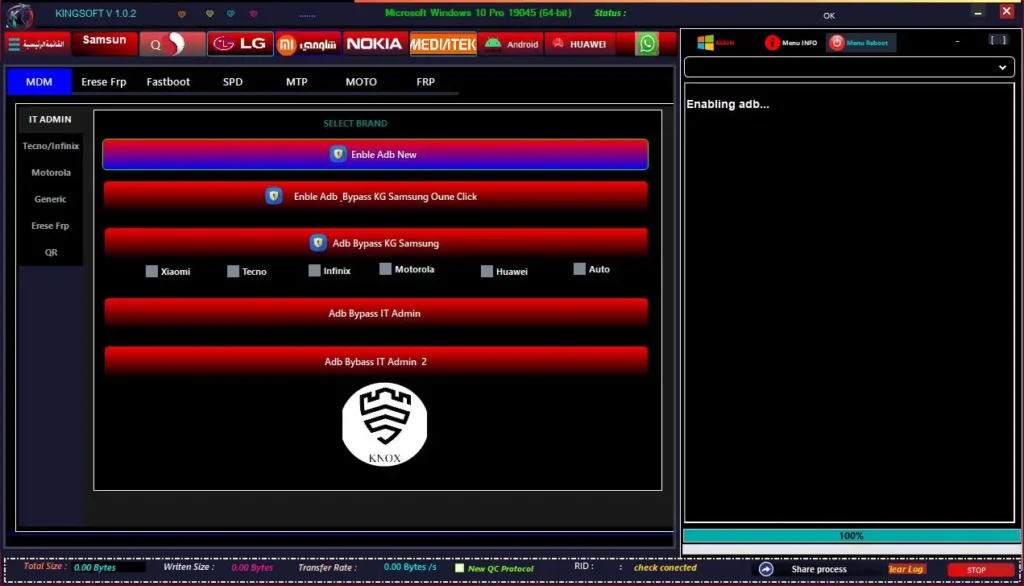Click the bracket icon in log toolbar
The height and width of the screenshot is (586, 1024).
(998, 41)
